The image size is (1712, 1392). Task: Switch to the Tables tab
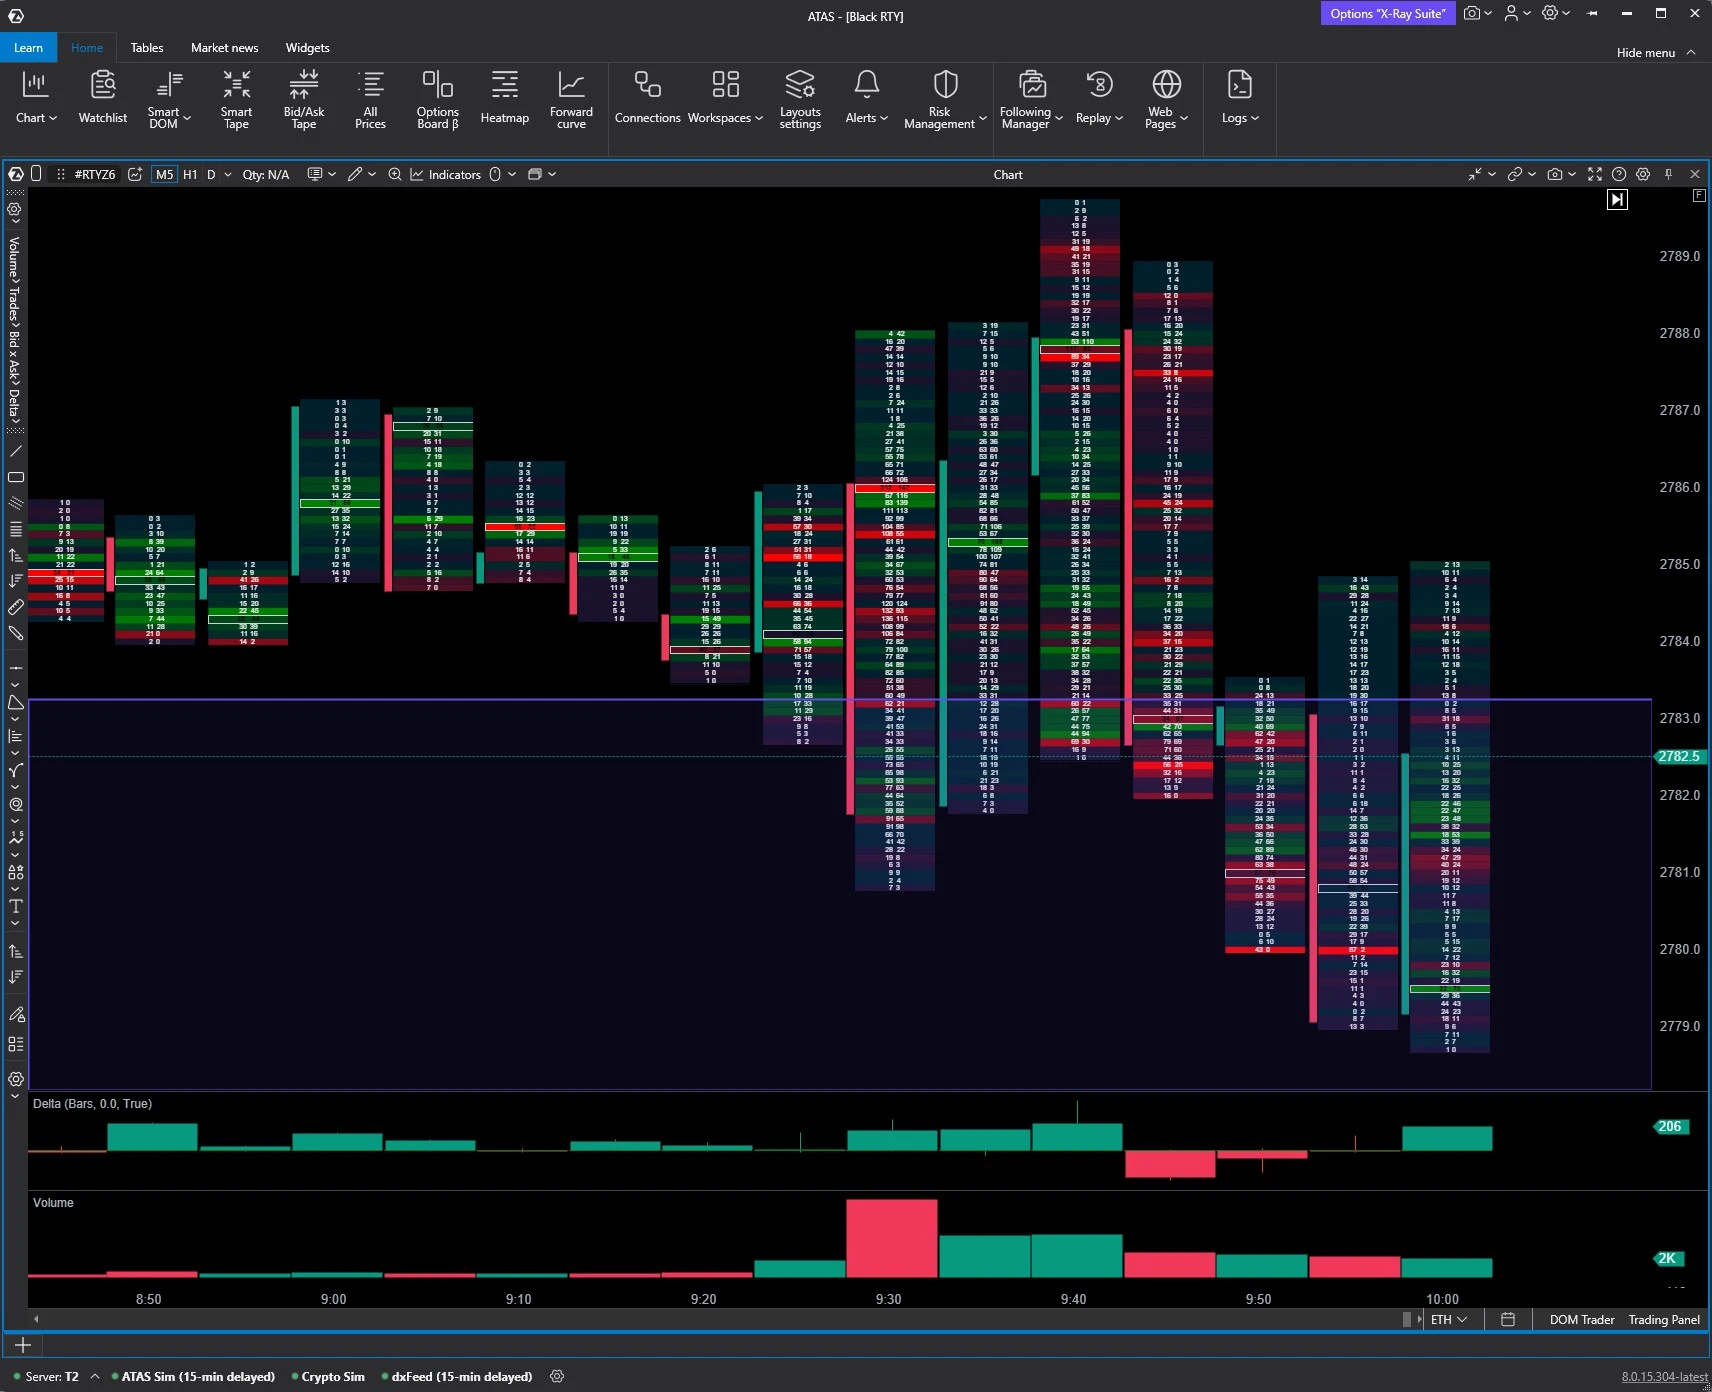pyautogui.click(x=147, y=47)
